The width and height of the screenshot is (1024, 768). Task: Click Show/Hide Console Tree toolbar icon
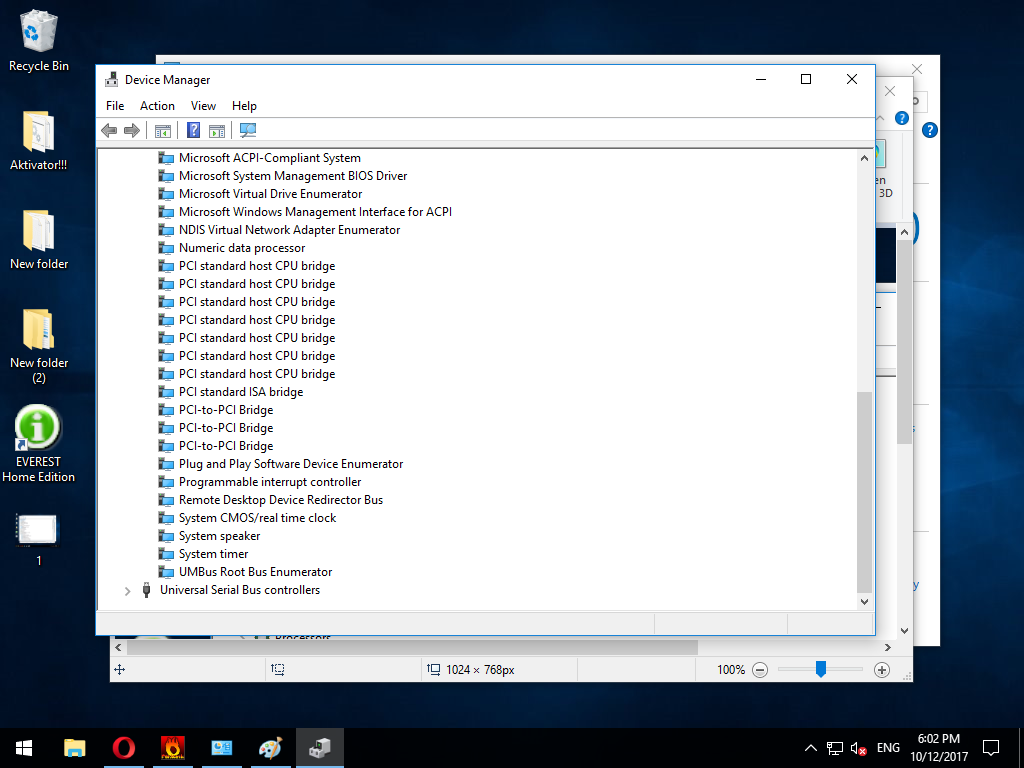(163, 131)
